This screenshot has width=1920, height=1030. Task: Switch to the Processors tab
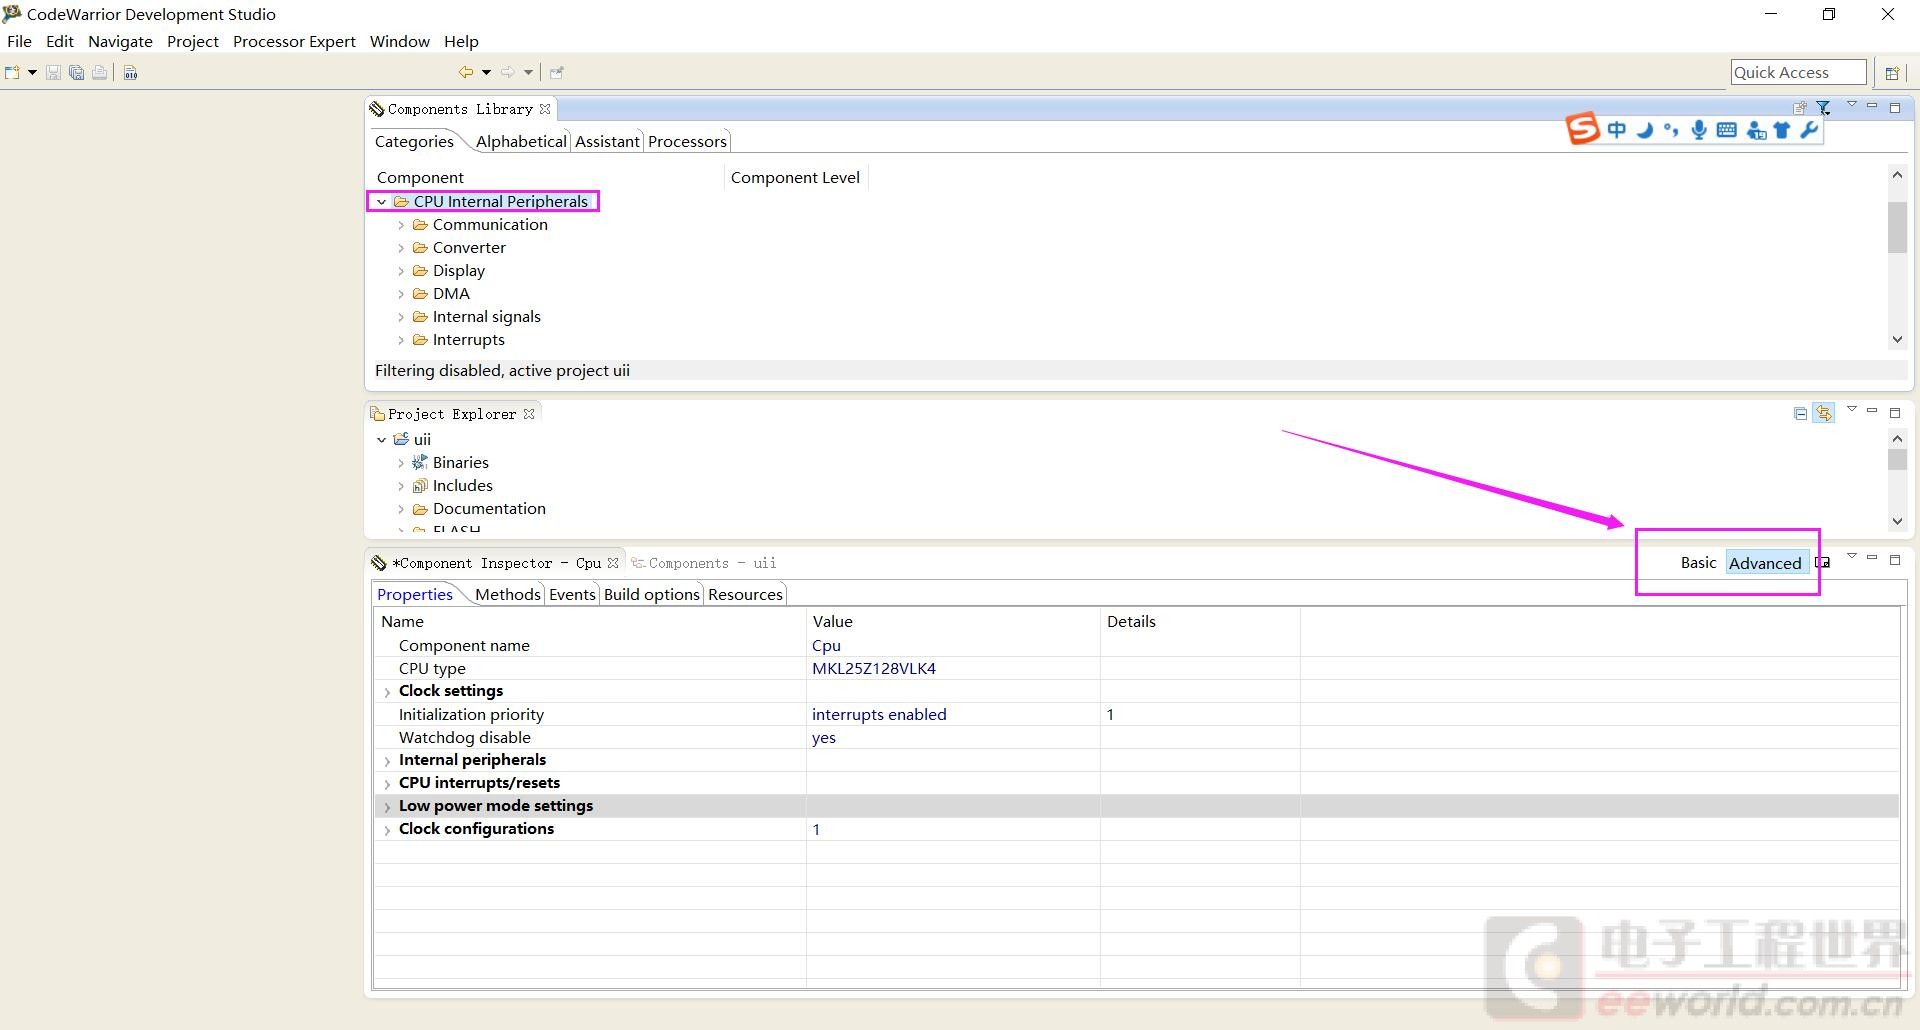coord(687,141)
